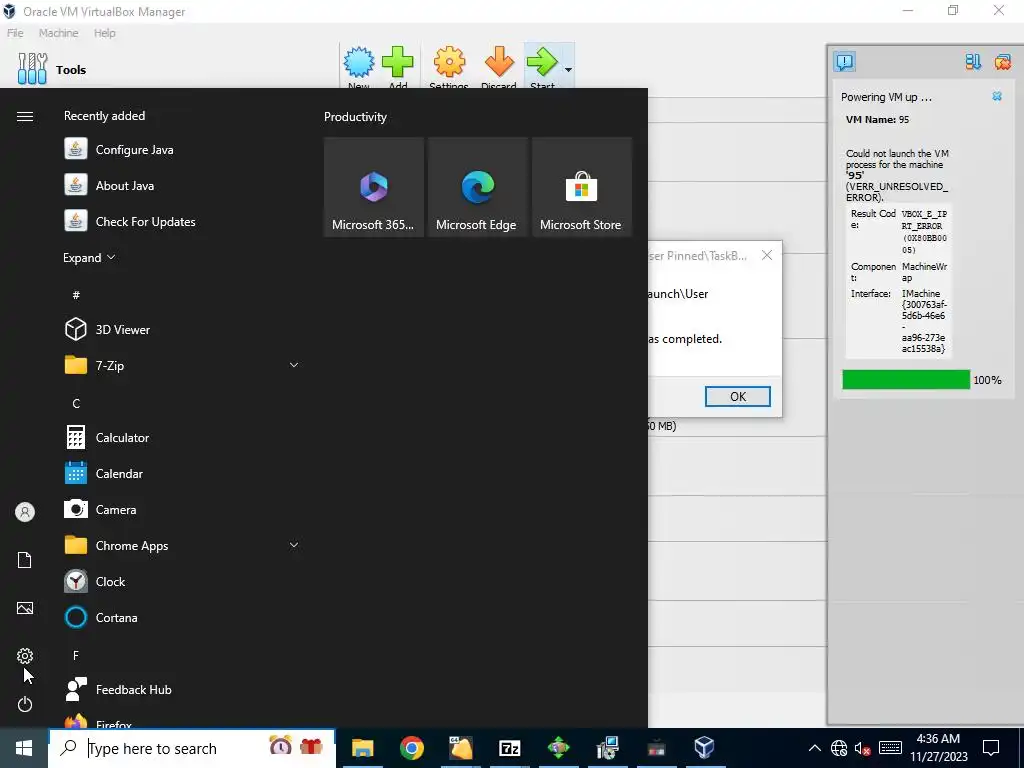Click the F letter header
Viewport: 1024px width, 768px height.
click(76, 655)
